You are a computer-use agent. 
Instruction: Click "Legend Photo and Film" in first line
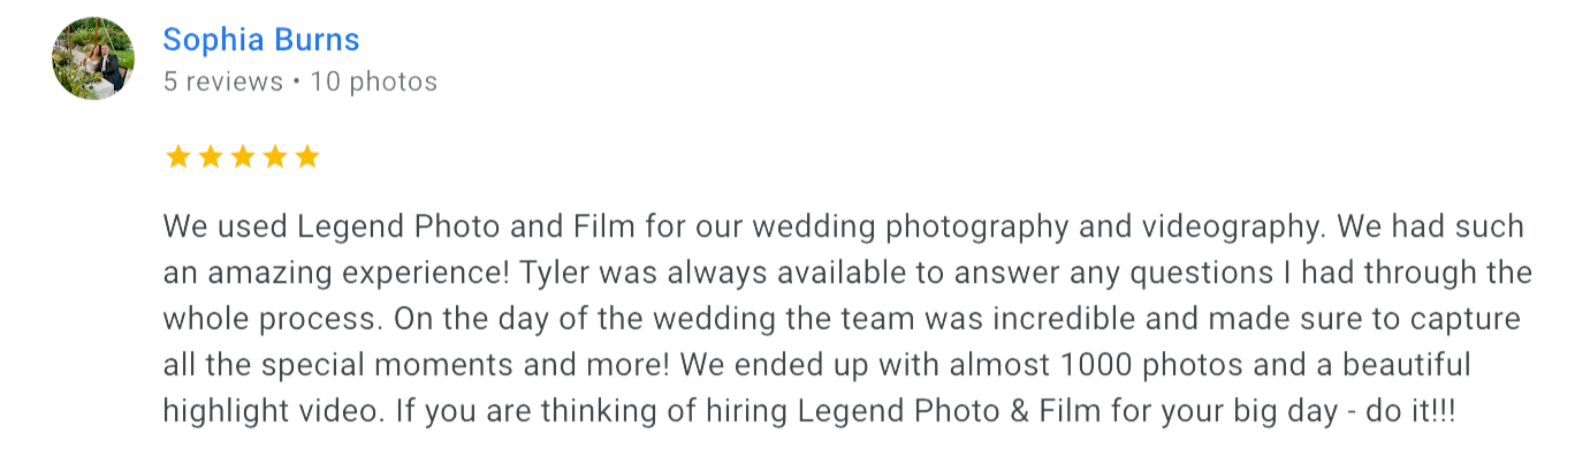(x=466, y=227)
